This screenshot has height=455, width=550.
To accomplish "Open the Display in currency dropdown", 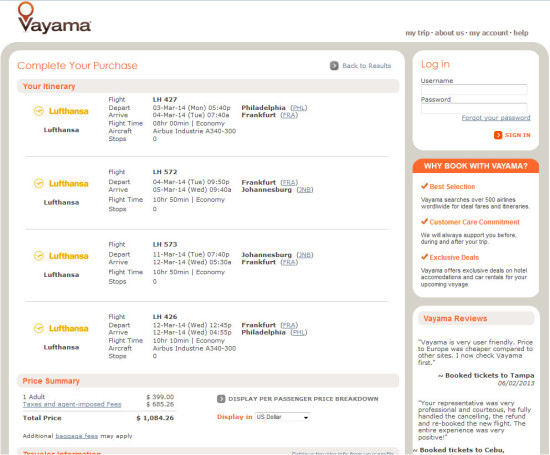I will tap(282, 417).
